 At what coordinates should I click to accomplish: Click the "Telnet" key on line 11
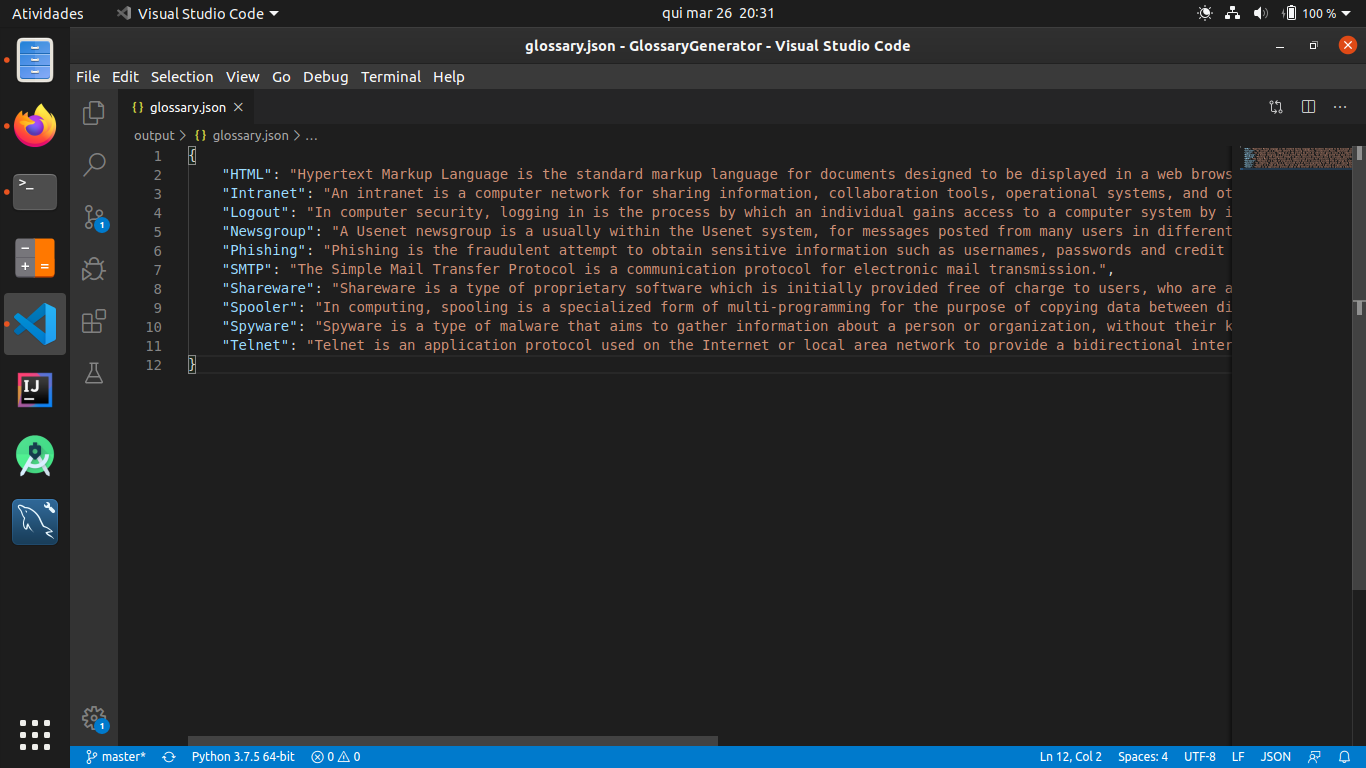point(256,345)
